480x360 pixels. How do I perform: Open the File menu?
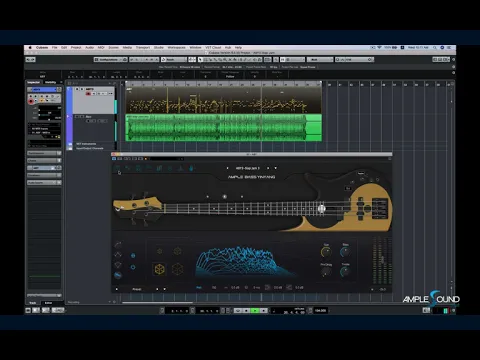55,48
